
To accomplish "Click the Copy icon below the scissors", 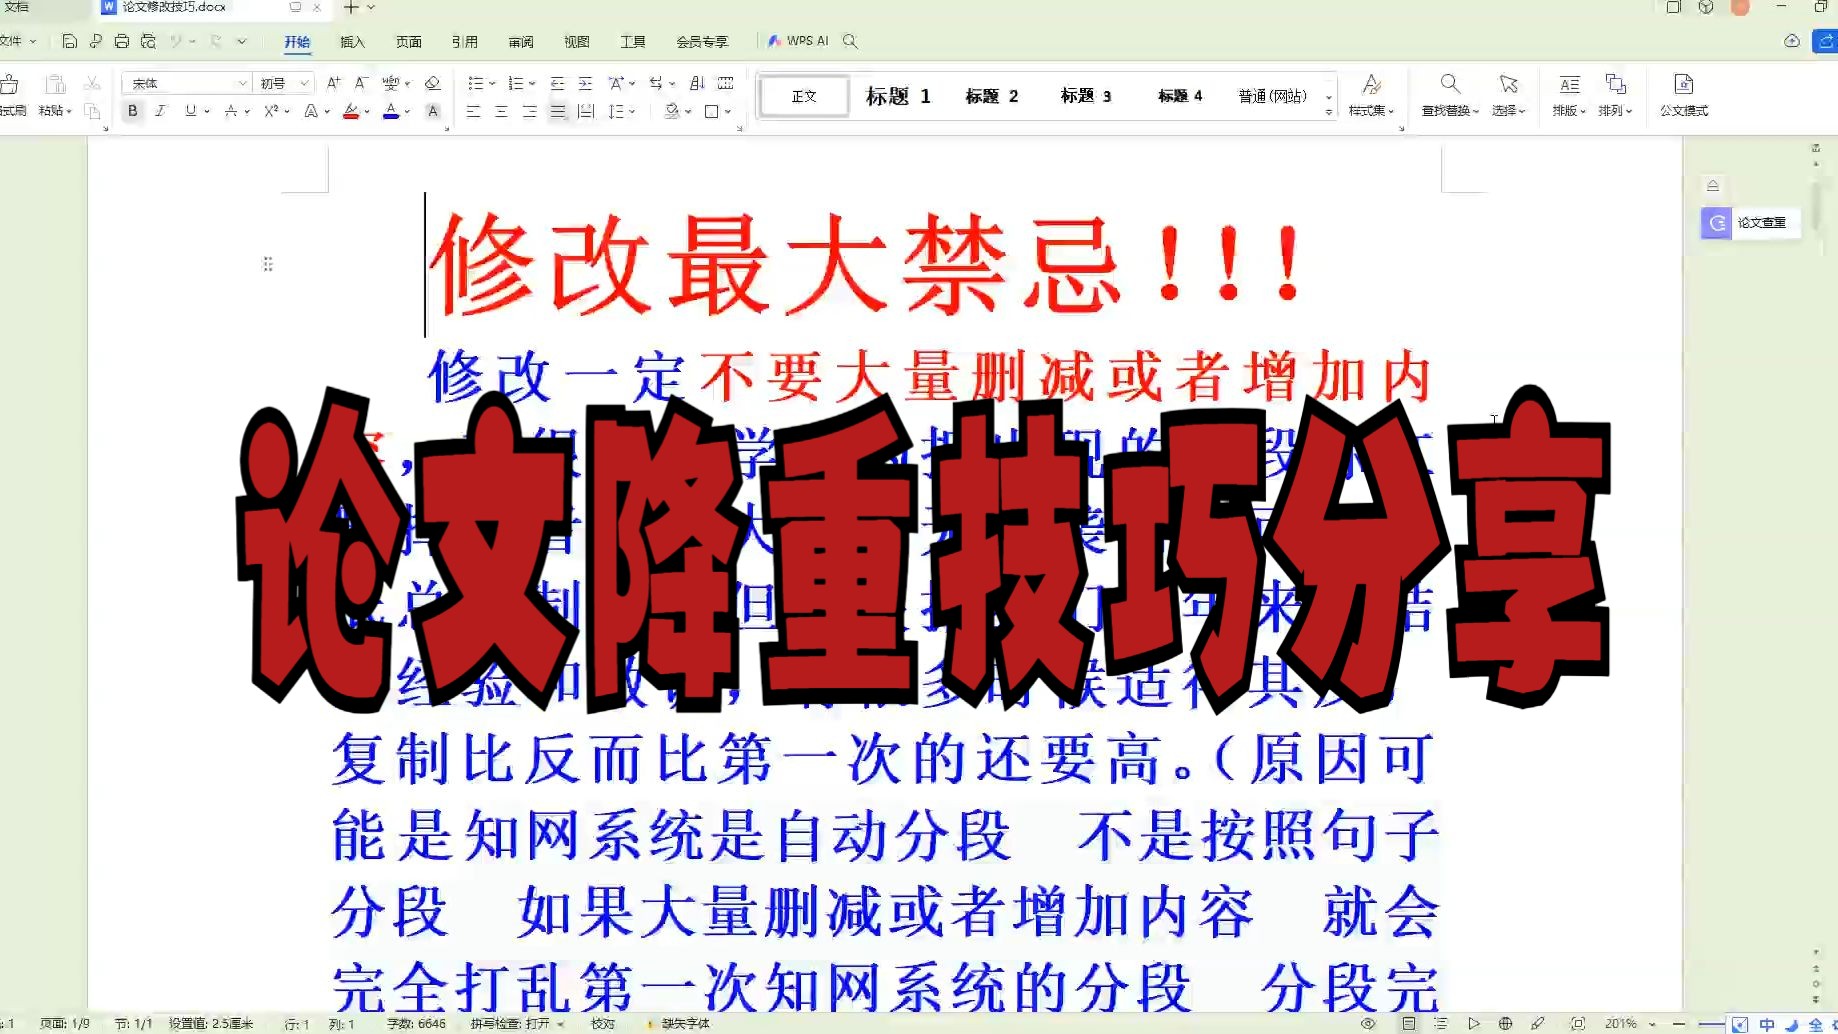I will pyautogui.click(x=92, y=111).
